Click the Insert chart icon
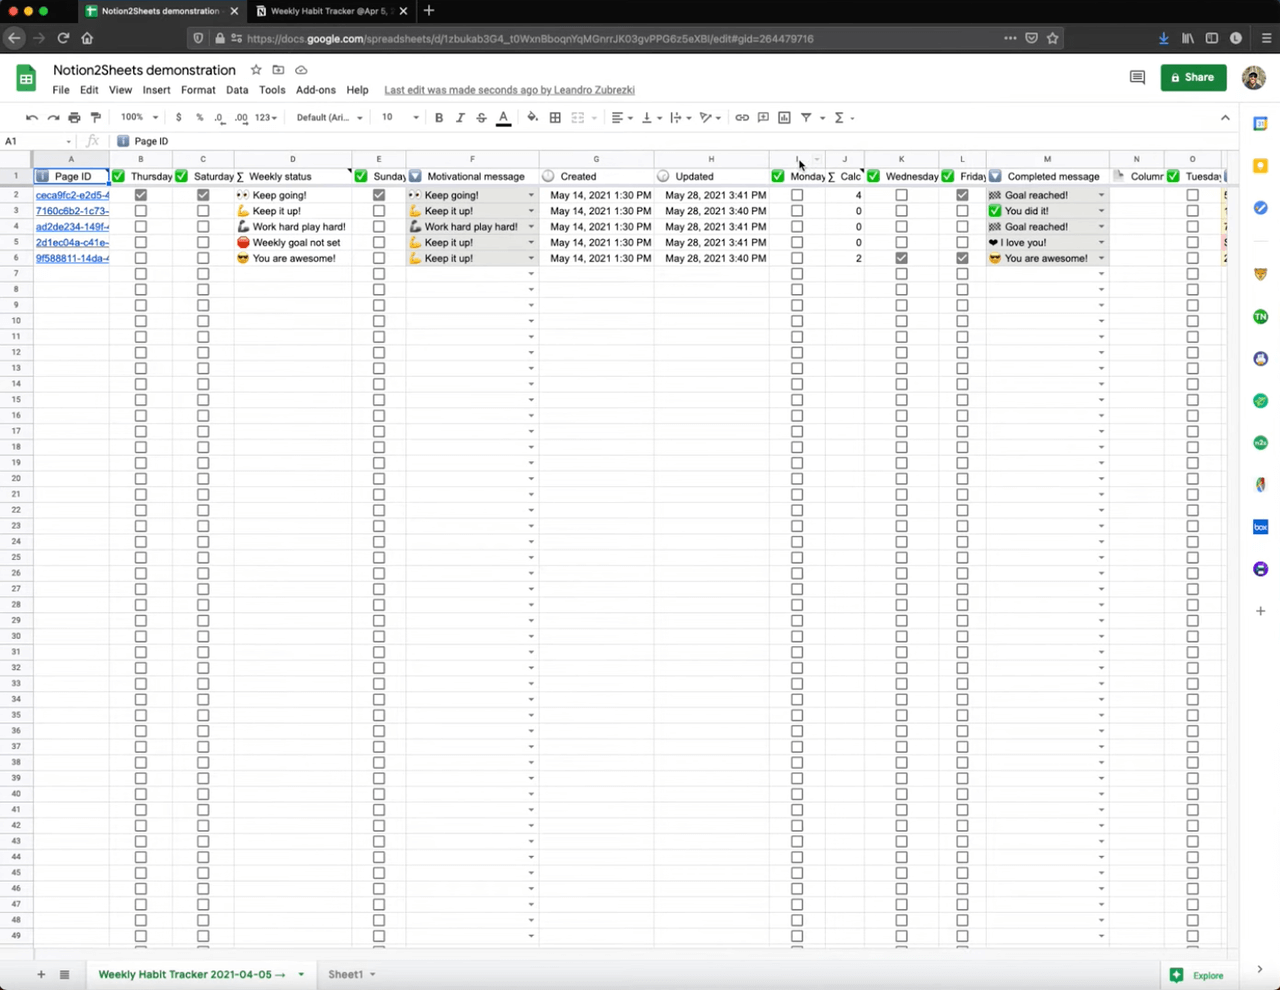 [784, 118]
